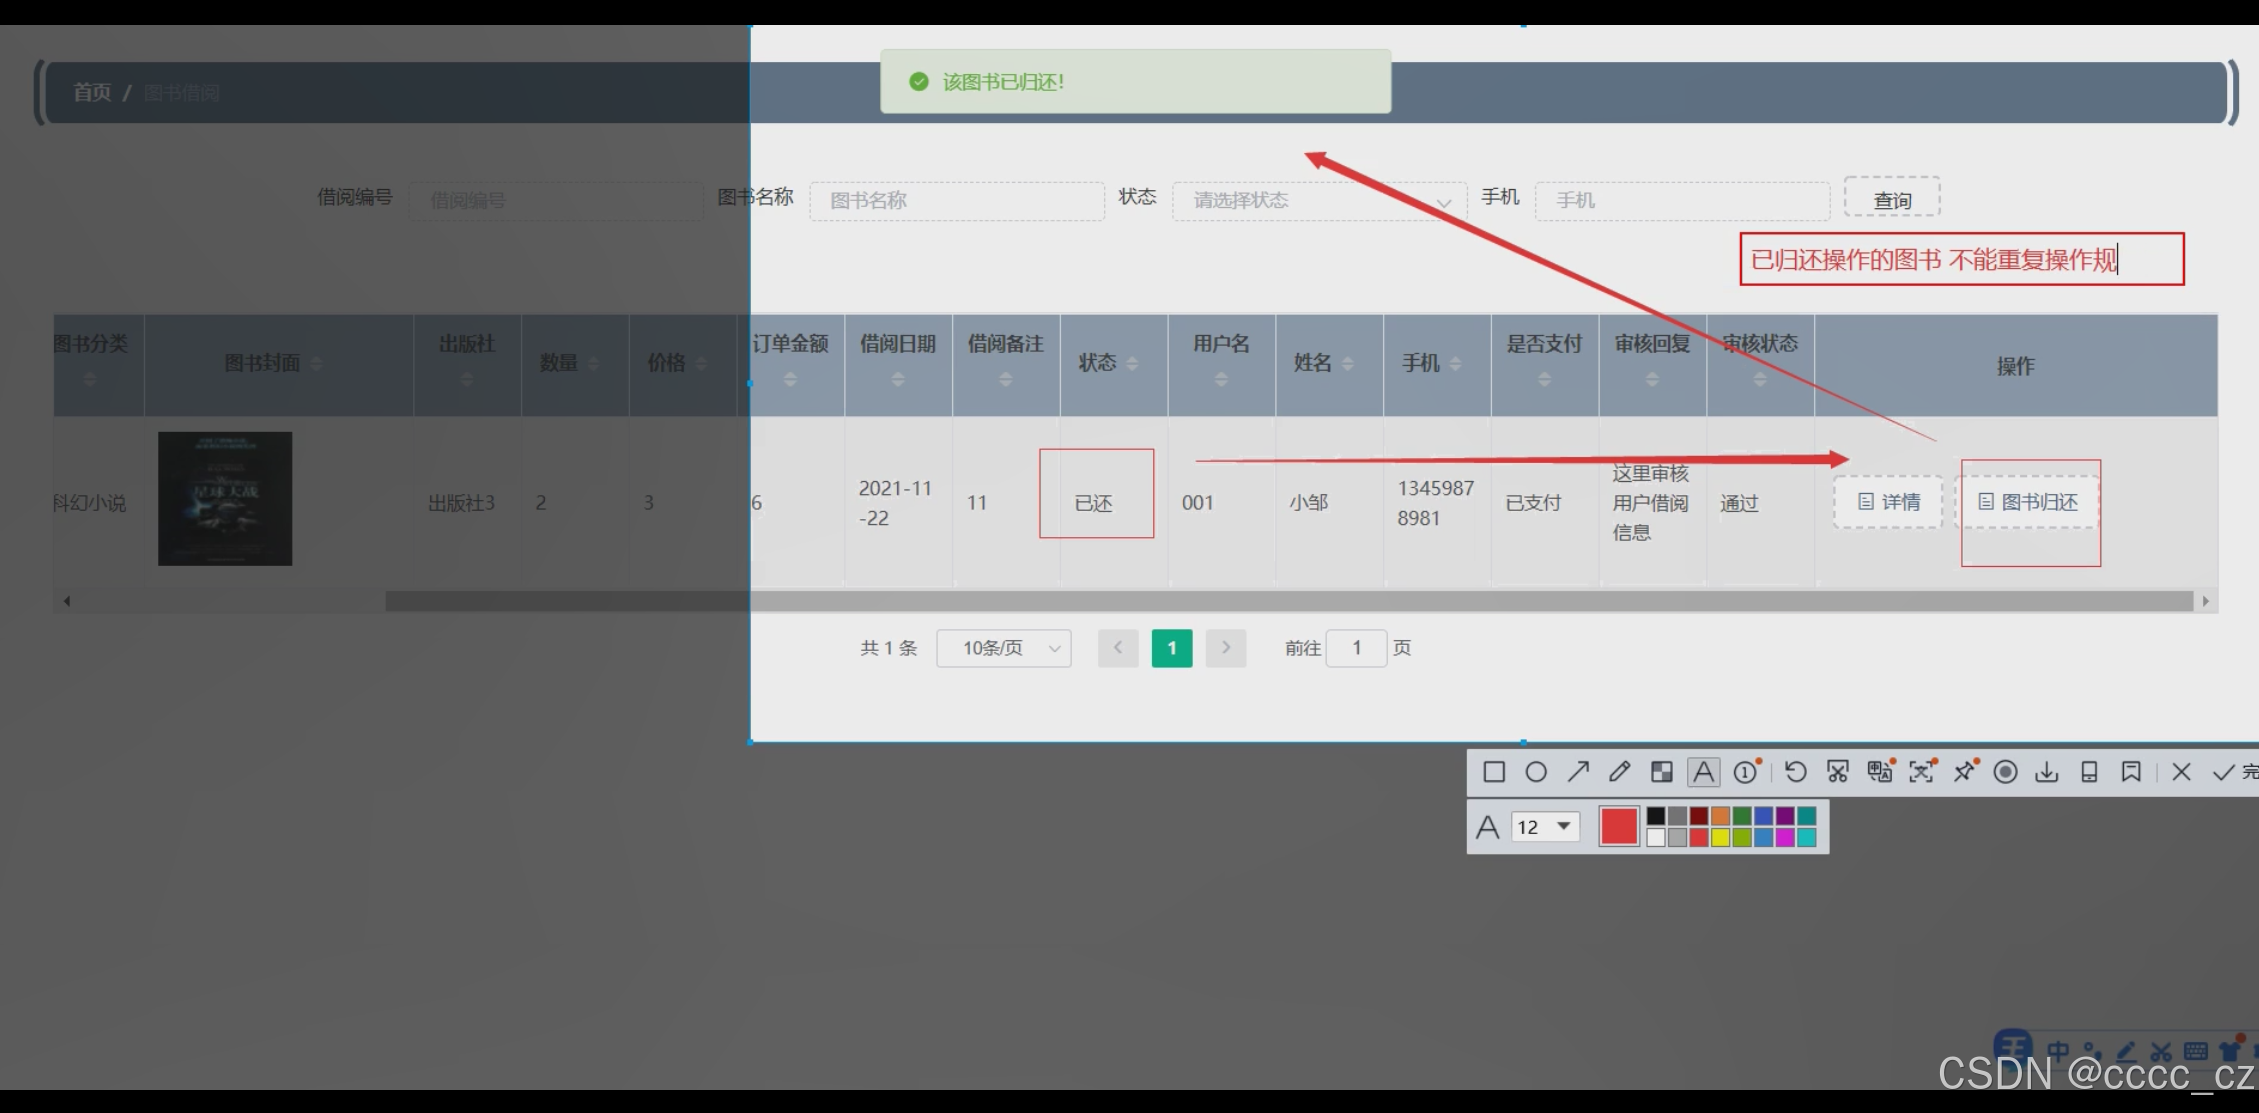Select the ellipse drawing tool
The image size is (2259, 1113).
coord(1536,772)
